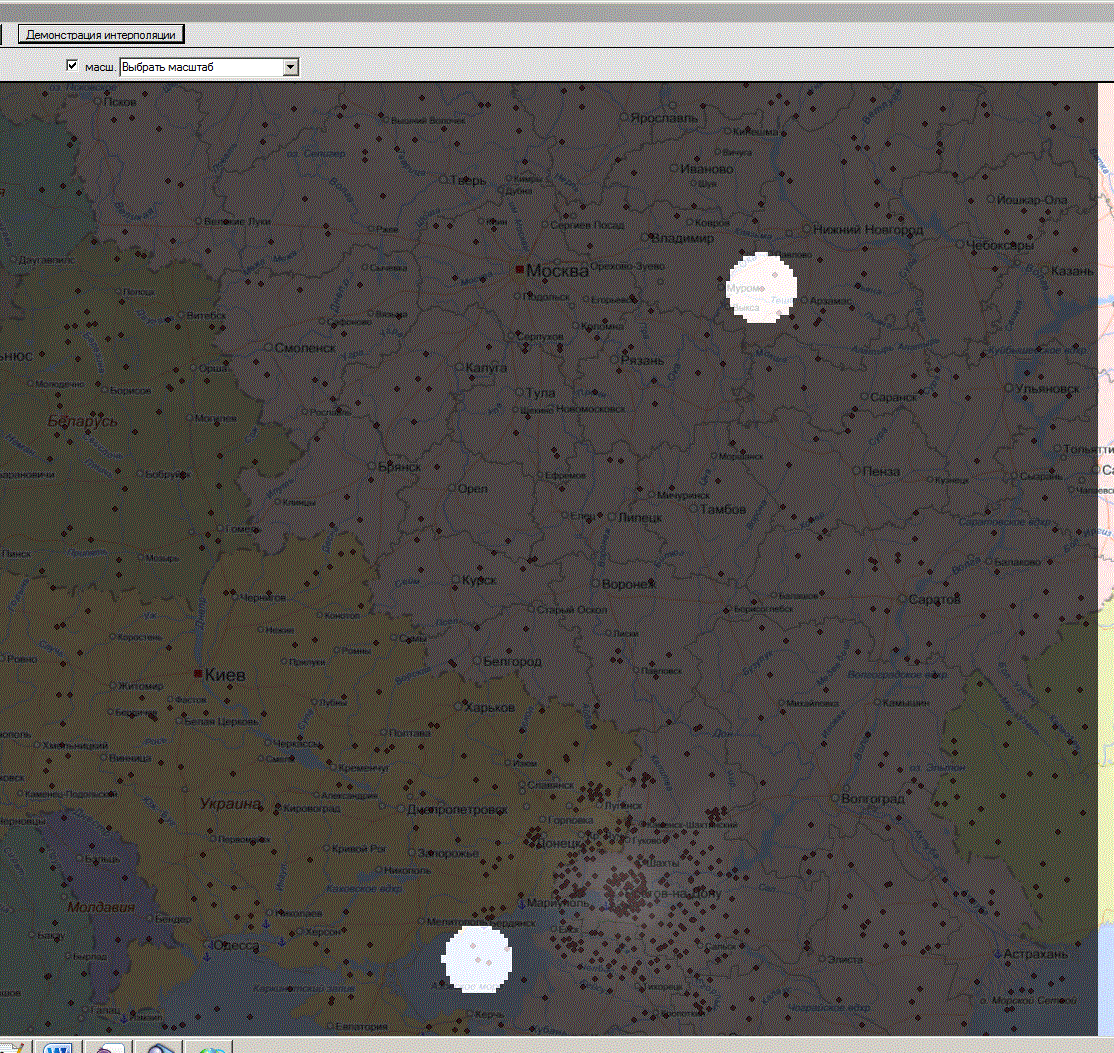Screen dimensions: 1114x1053
Task: Click the Кривой Рог city label
Action: click(x=359, y=848)
